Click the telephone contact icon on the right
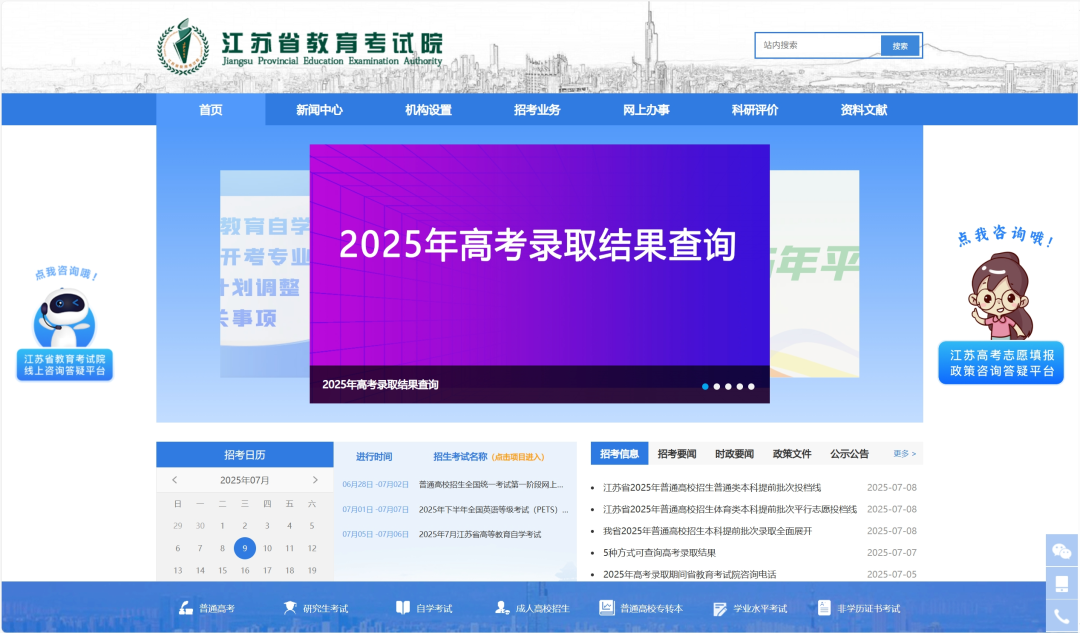Image resolution: width=1080 pixels, height=633 pixels. coord(1062,615)
